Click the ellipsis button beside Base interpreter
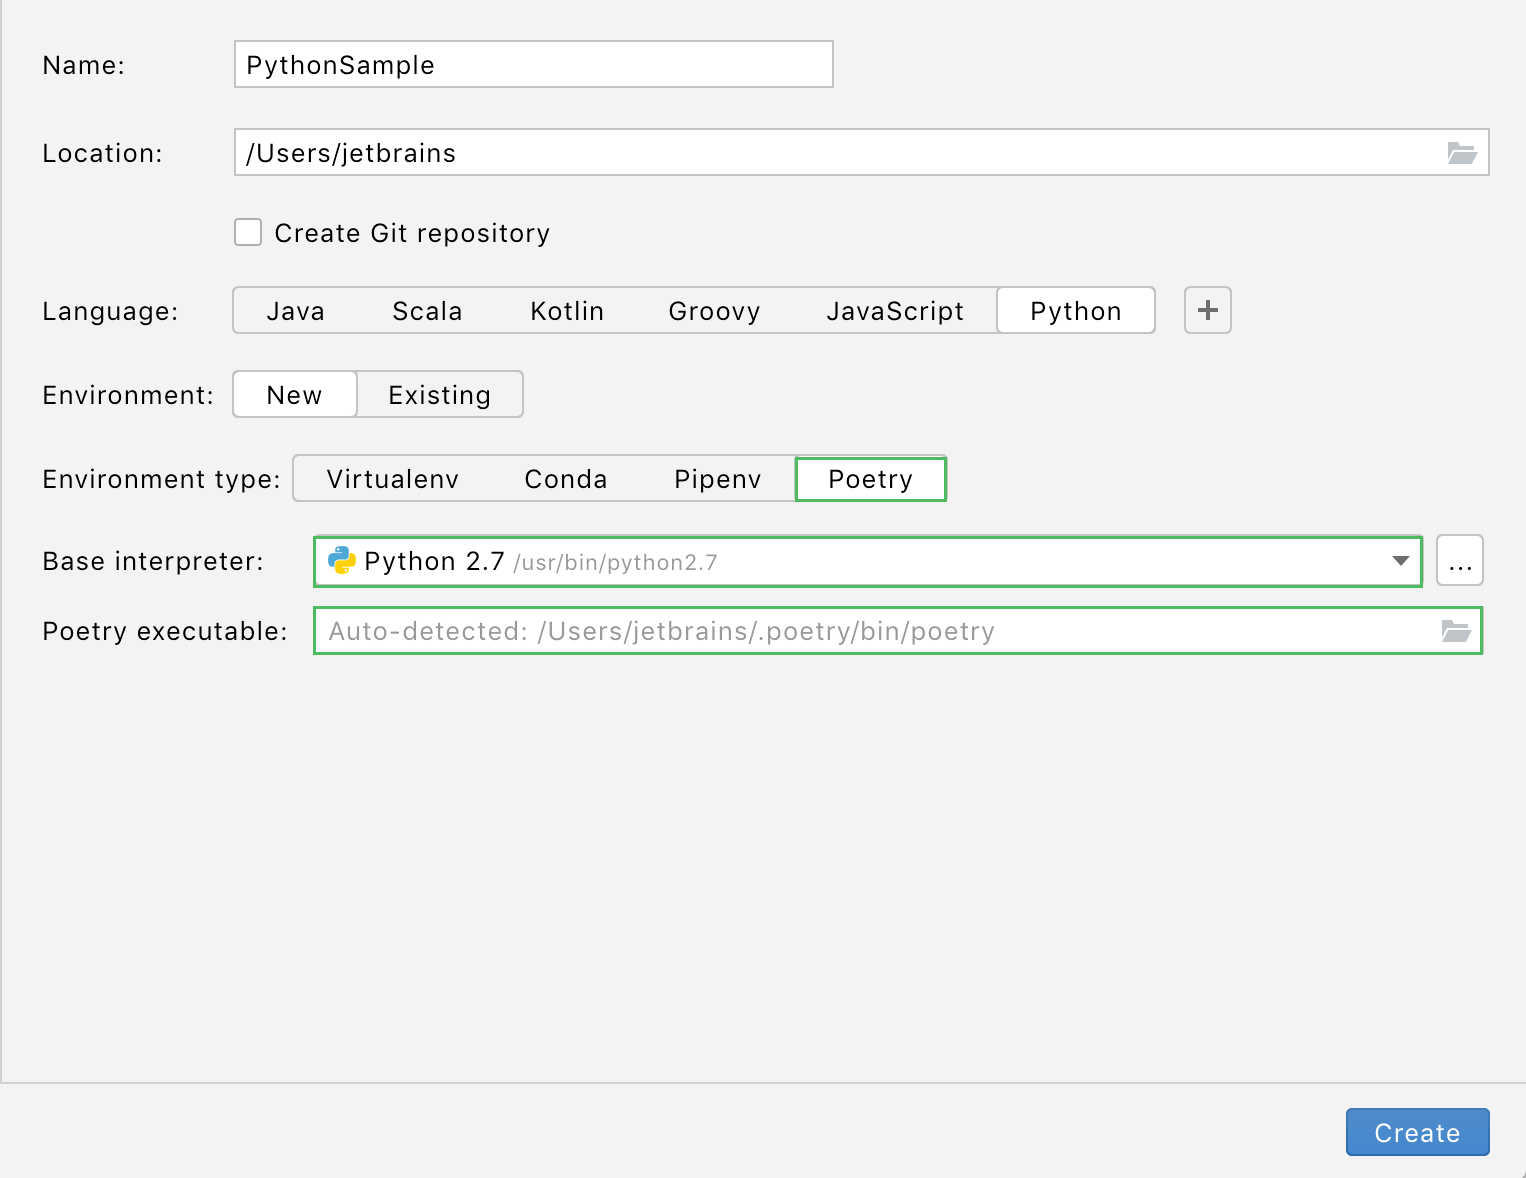 pyautogui.click(x=1460, y=561)
